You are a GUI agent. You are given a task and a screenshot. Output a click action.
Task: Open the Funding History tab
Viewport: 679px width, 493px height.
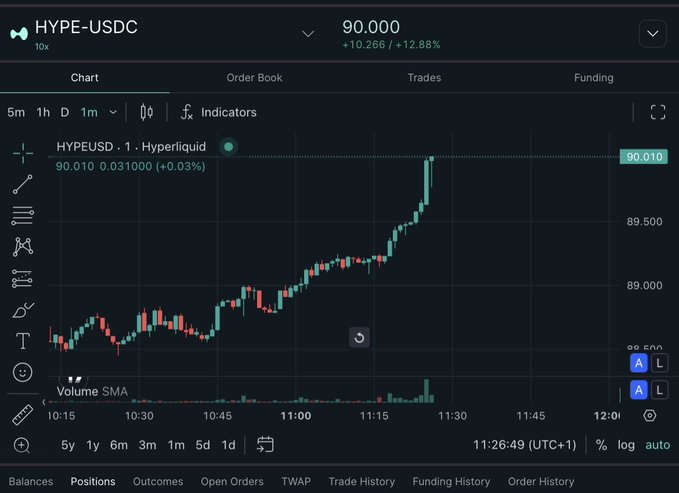coord(451,481)
